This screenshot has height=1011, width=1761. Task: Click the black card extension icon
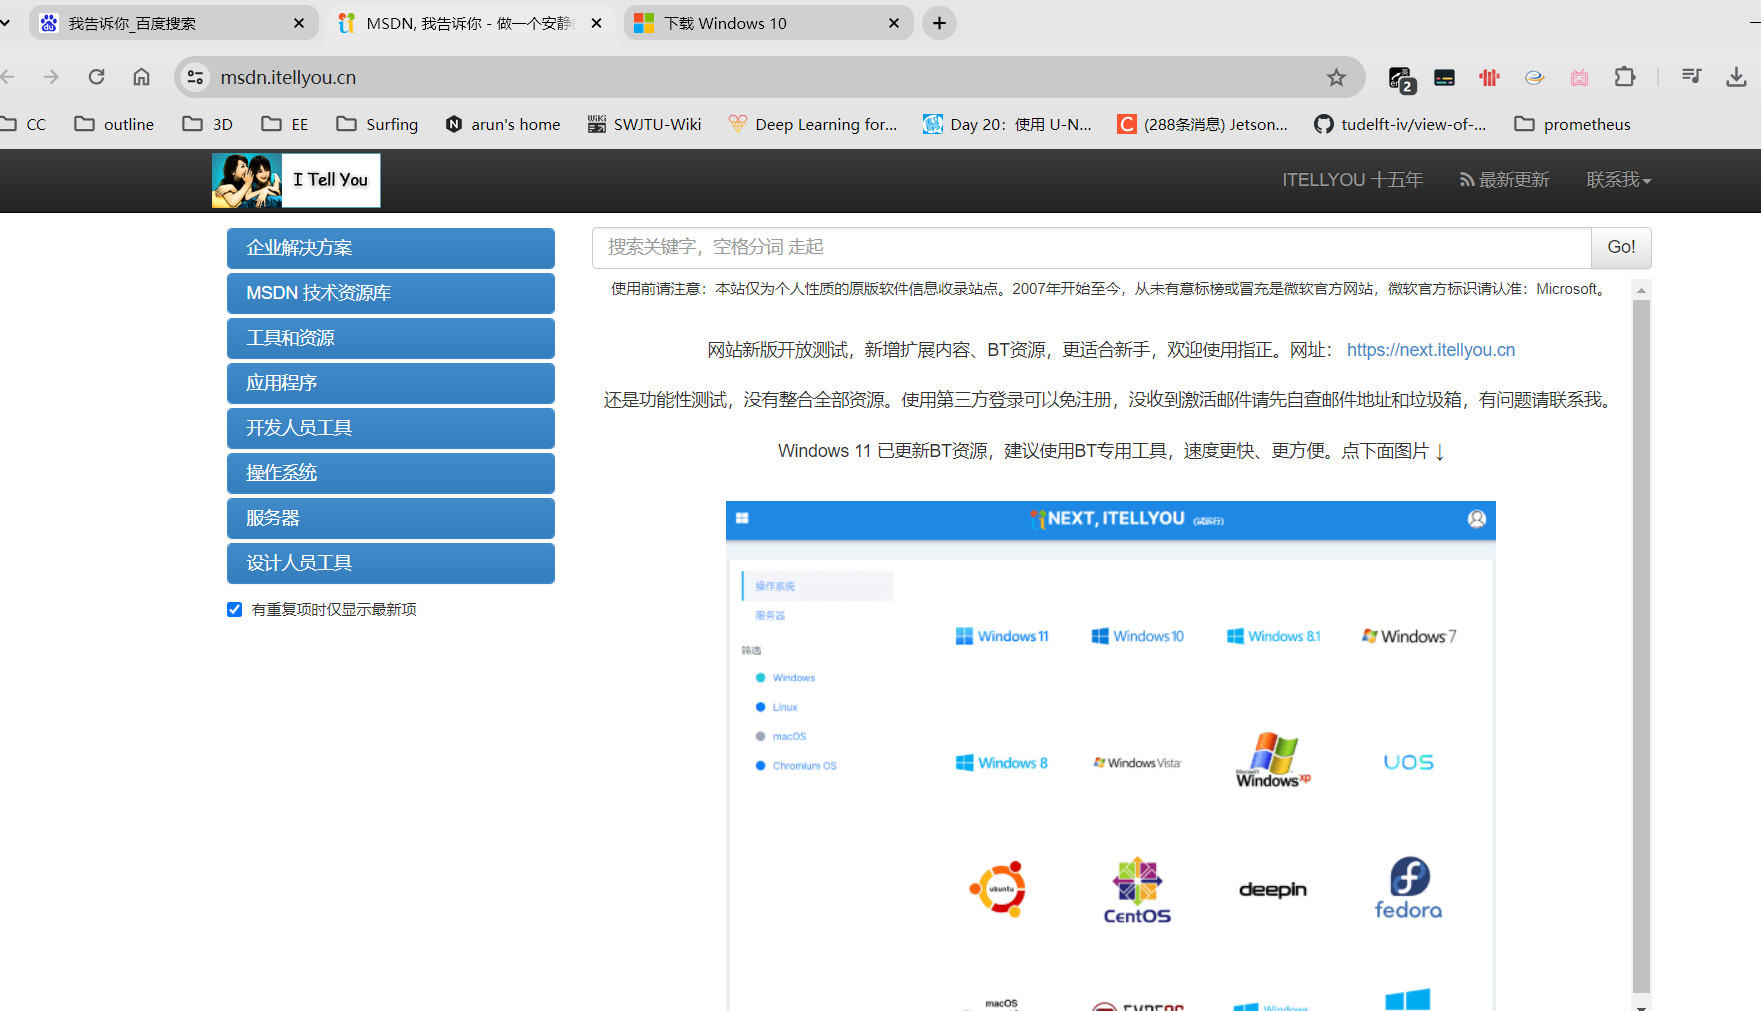(1444, 77)
